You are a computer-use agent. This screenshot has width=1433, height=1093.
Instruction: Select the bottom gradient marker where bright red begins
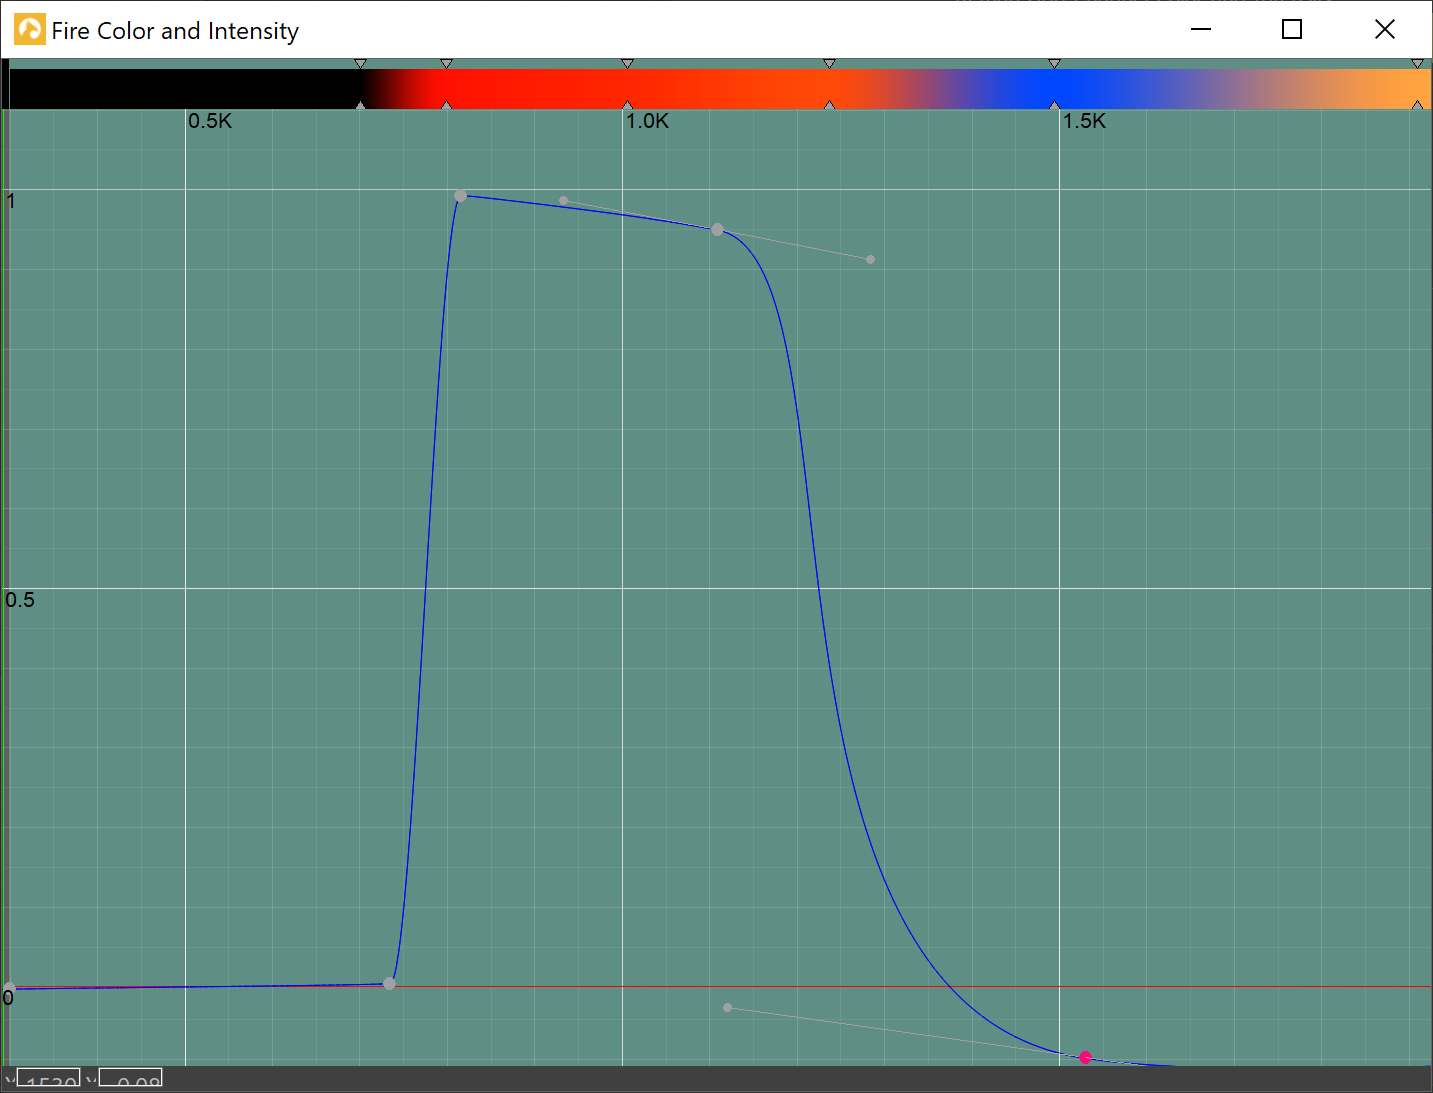[446, 104]
